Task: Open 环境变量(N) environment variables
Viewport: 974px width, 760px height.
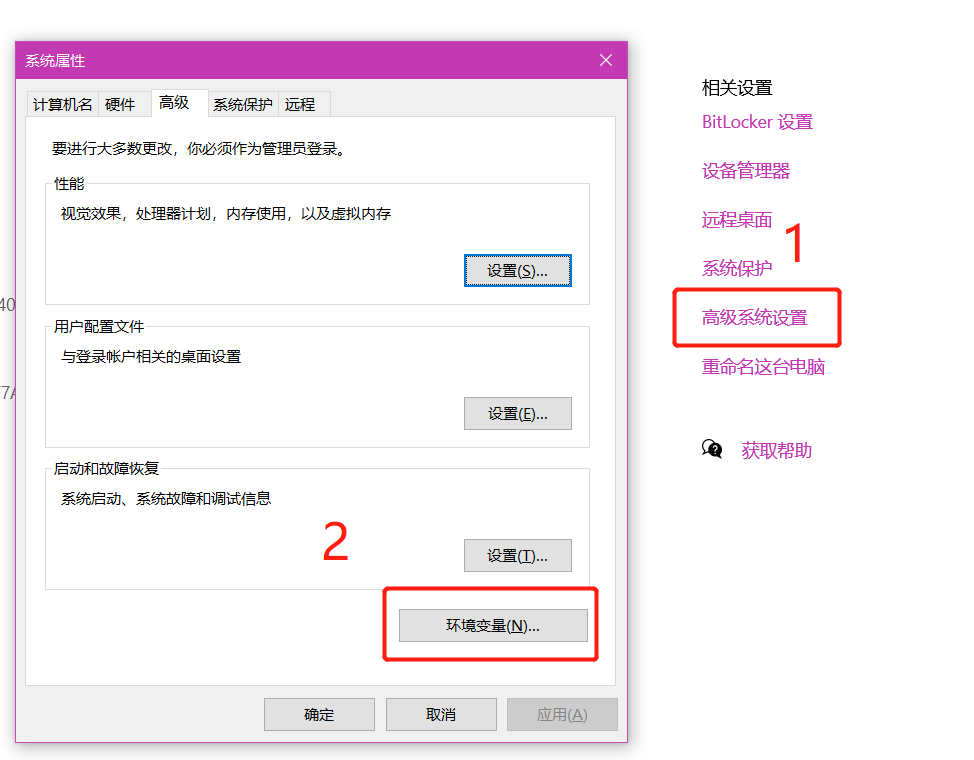Action: click(x=493, y=625)
